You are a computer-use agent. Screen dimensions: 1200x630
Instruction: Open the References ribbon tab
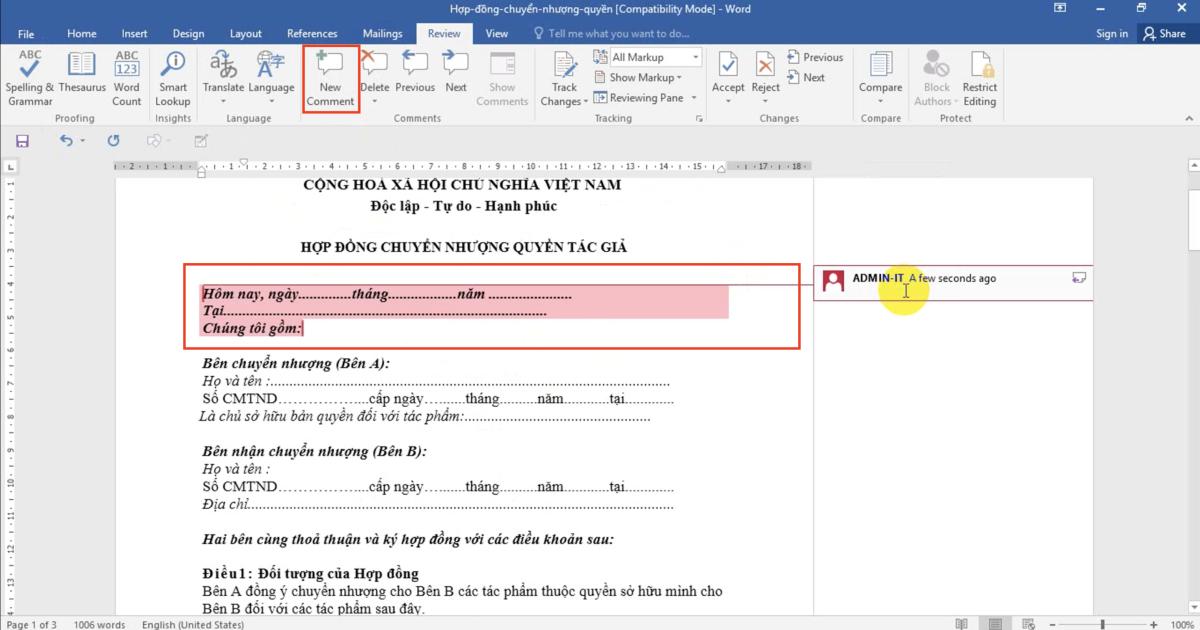(312, 33)
